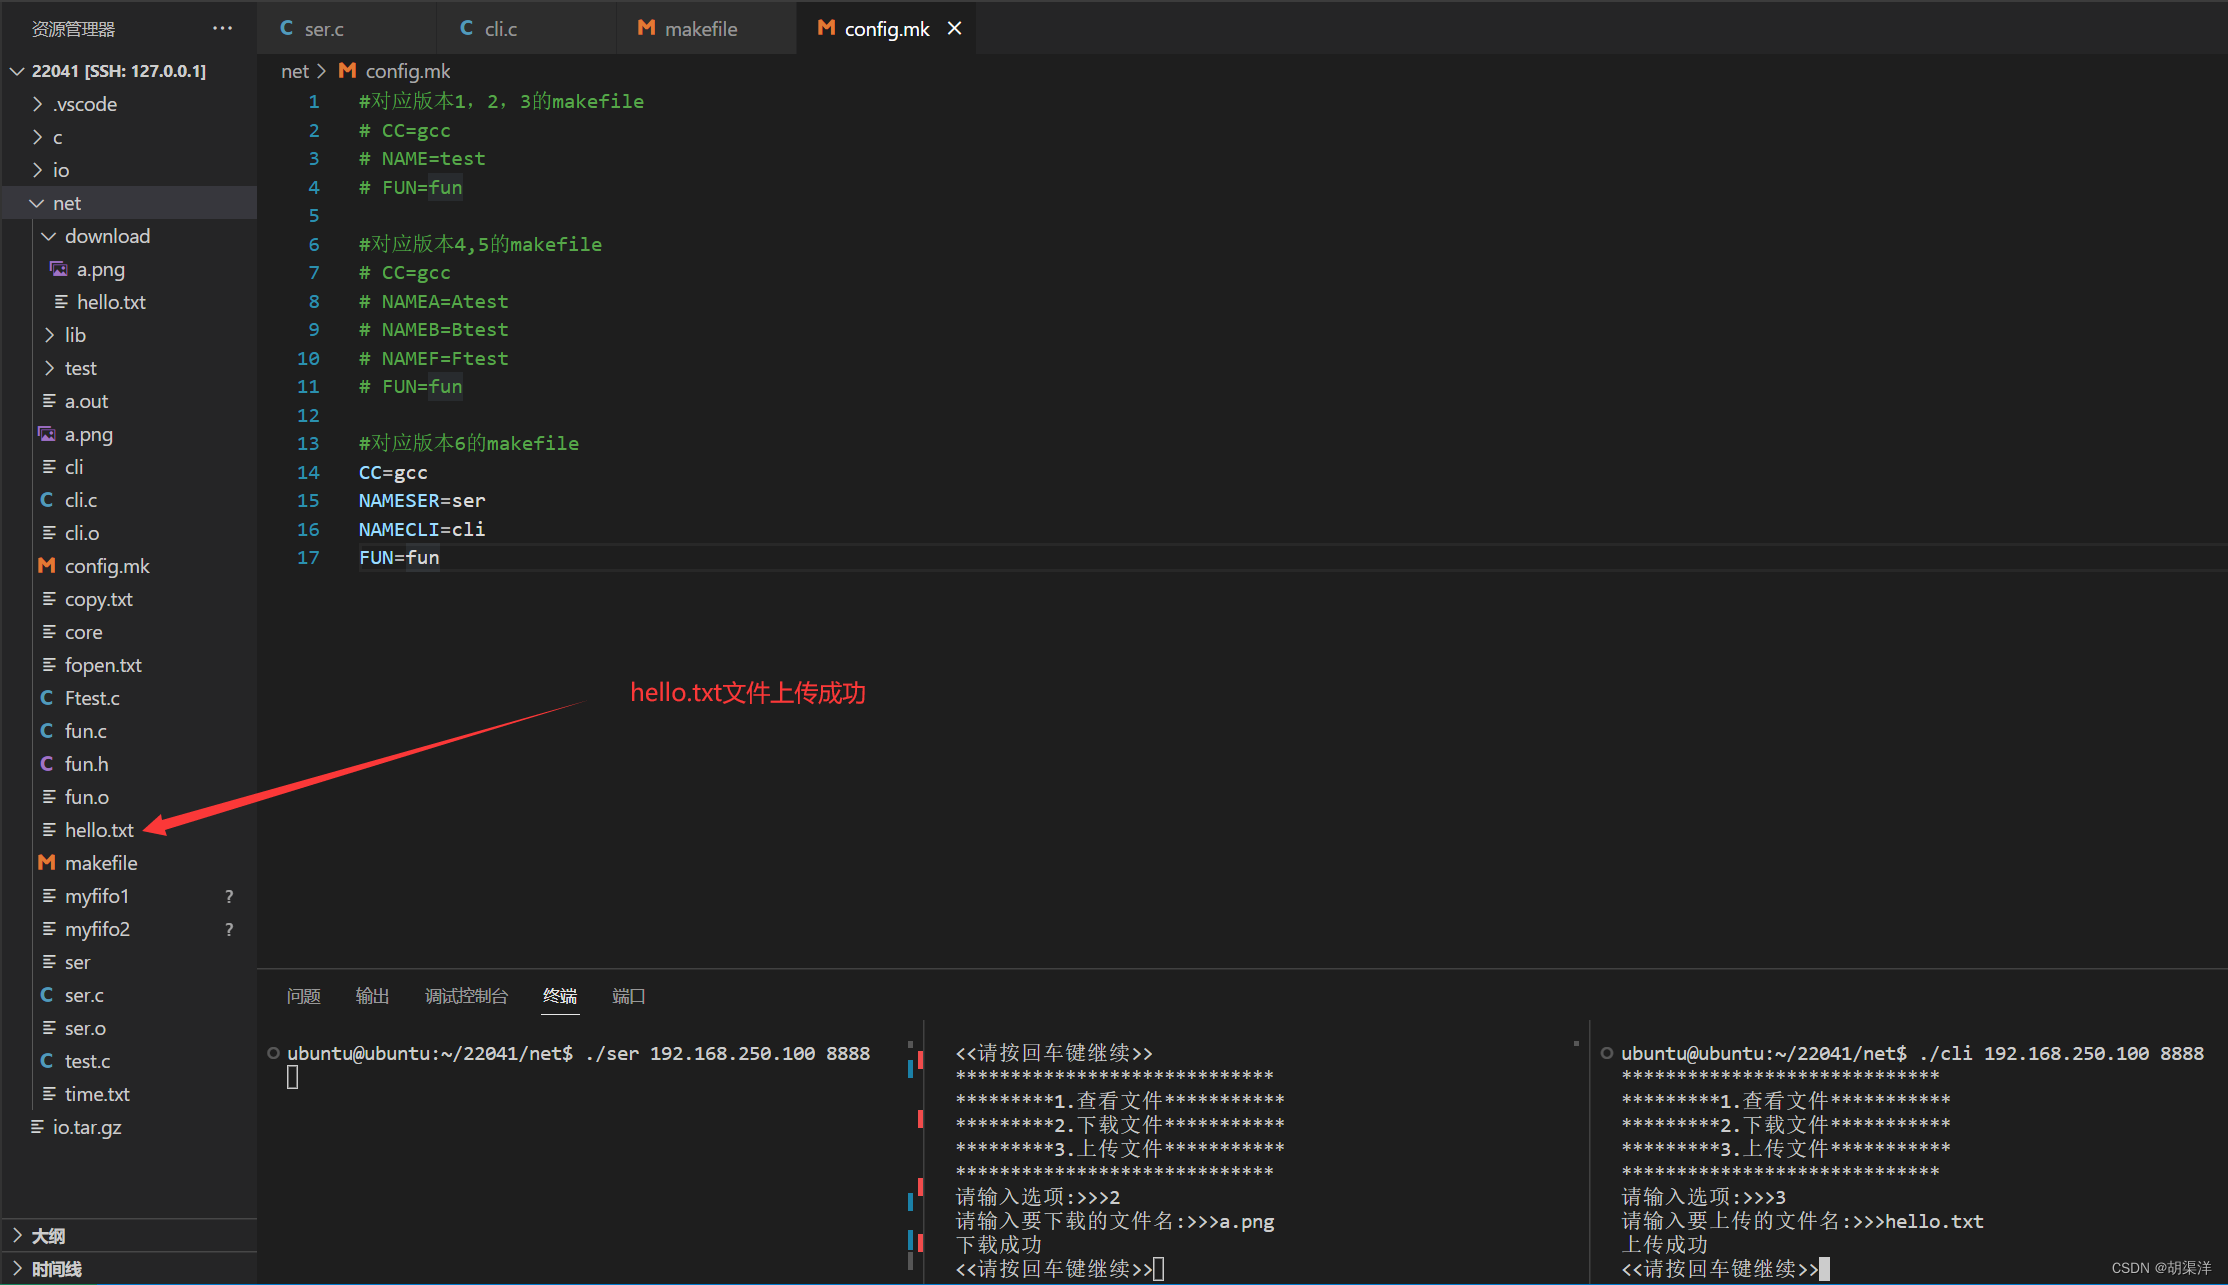The image size is (2228, 1285).
Task: Open the makefile editor tab
Action: point(700,29)
